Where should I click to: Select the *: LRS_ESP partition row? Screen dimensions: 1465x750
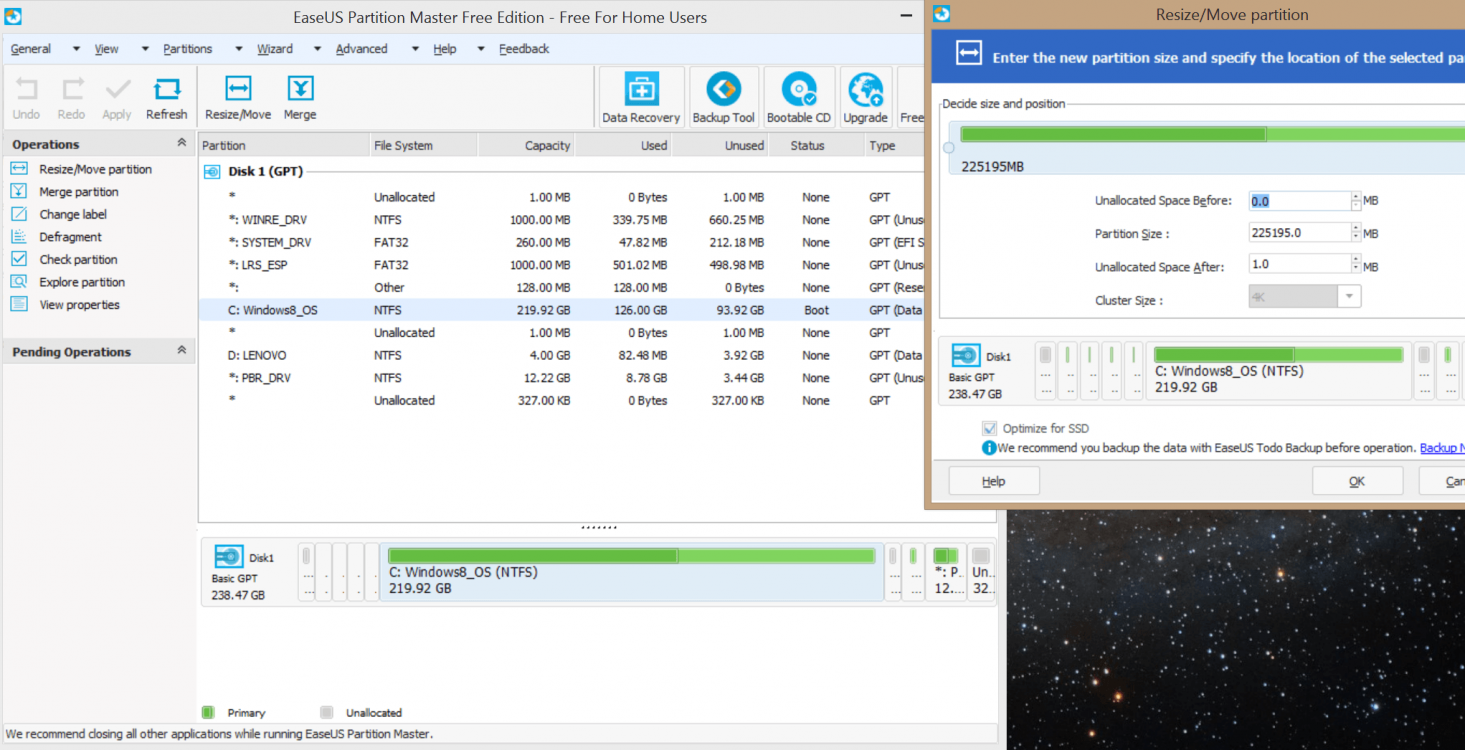(562, 265)
